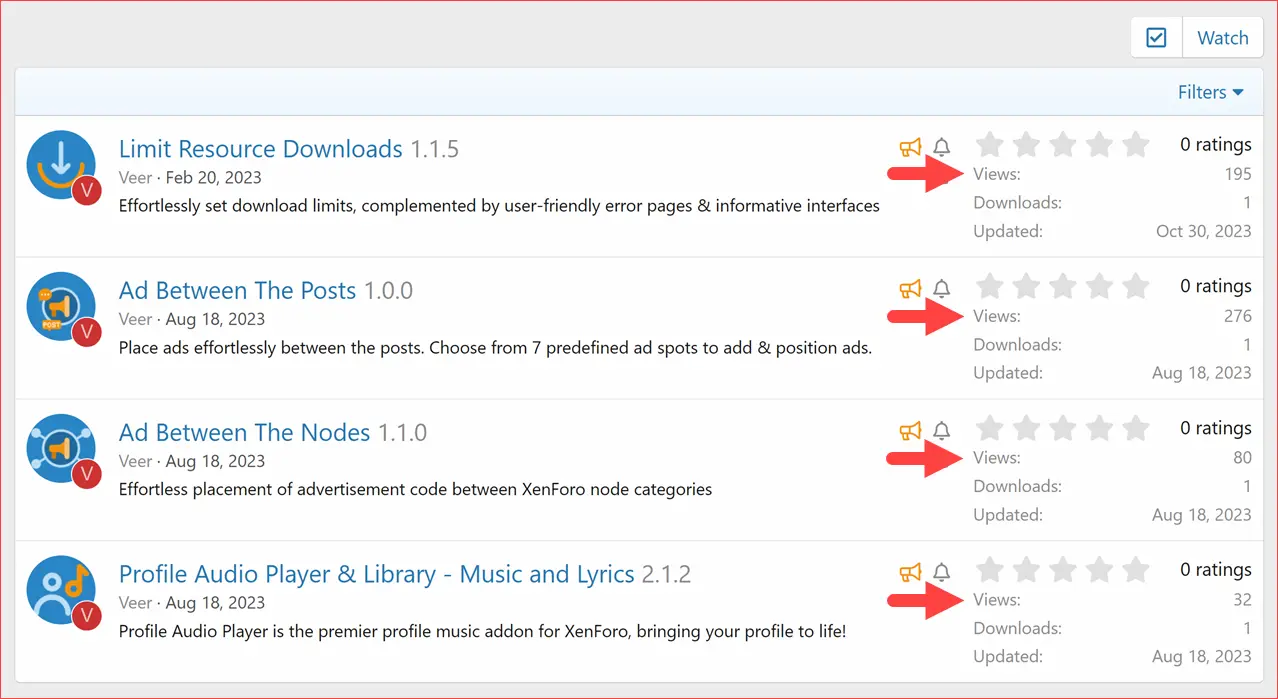Screen dimensions: 1278x699
Task: Open the Limit Resource Downloads resource
Action: [261, 148]
